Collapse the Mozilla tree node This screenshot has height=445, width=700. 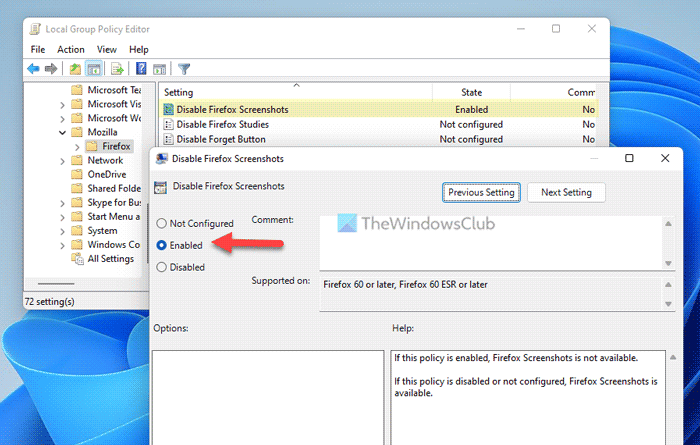pyautogui.click(x=62, y=133)
